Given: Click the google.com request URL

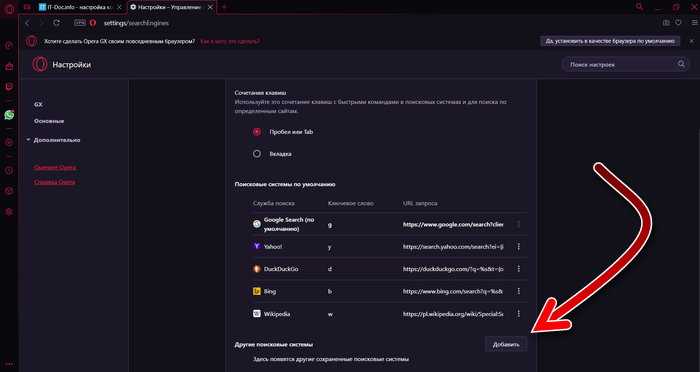Looking at the screenshot, I should tap(453, 225).
